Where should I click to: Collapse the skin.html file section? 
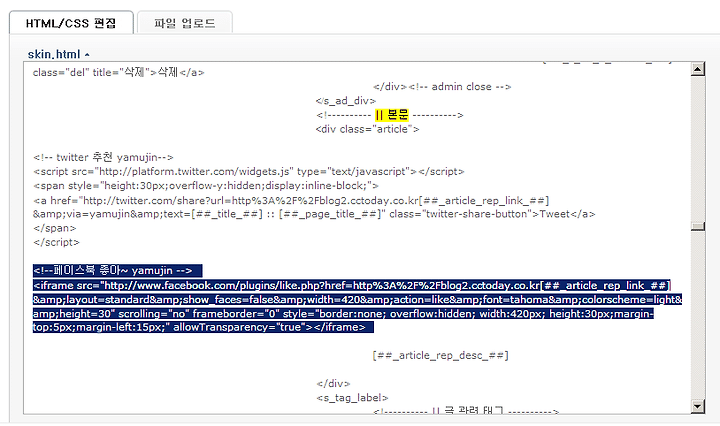(58, 54)
